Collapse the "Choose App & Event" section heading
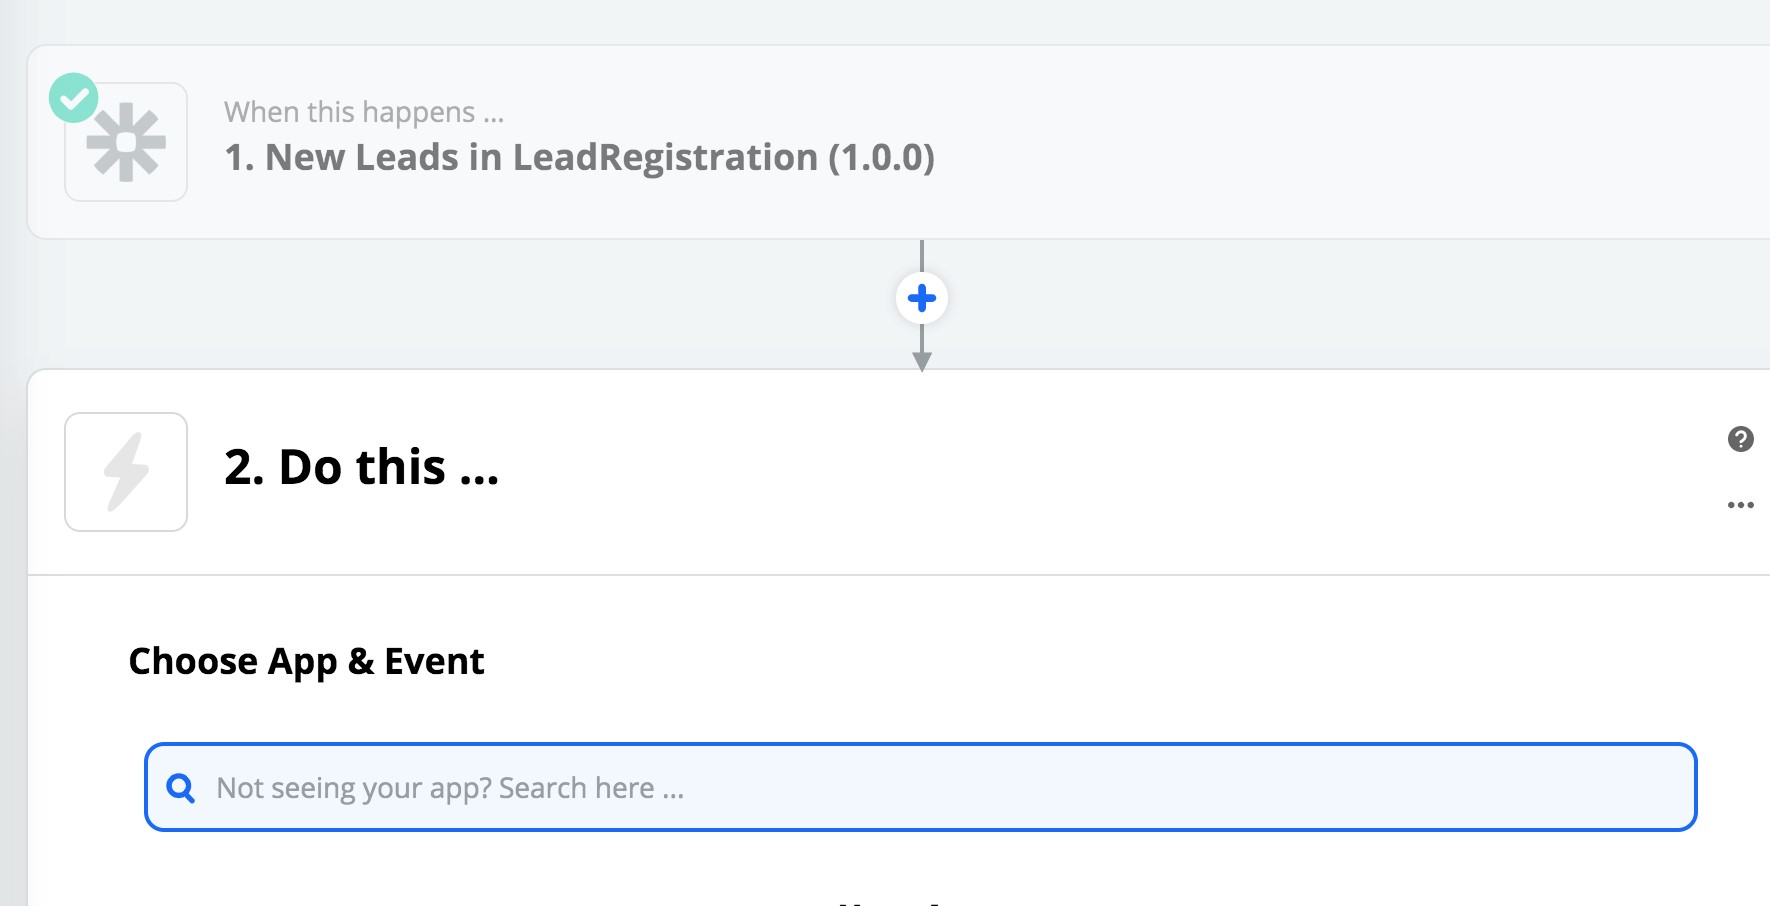This screenshot has width=1770, height=906. tap(306, 661)
